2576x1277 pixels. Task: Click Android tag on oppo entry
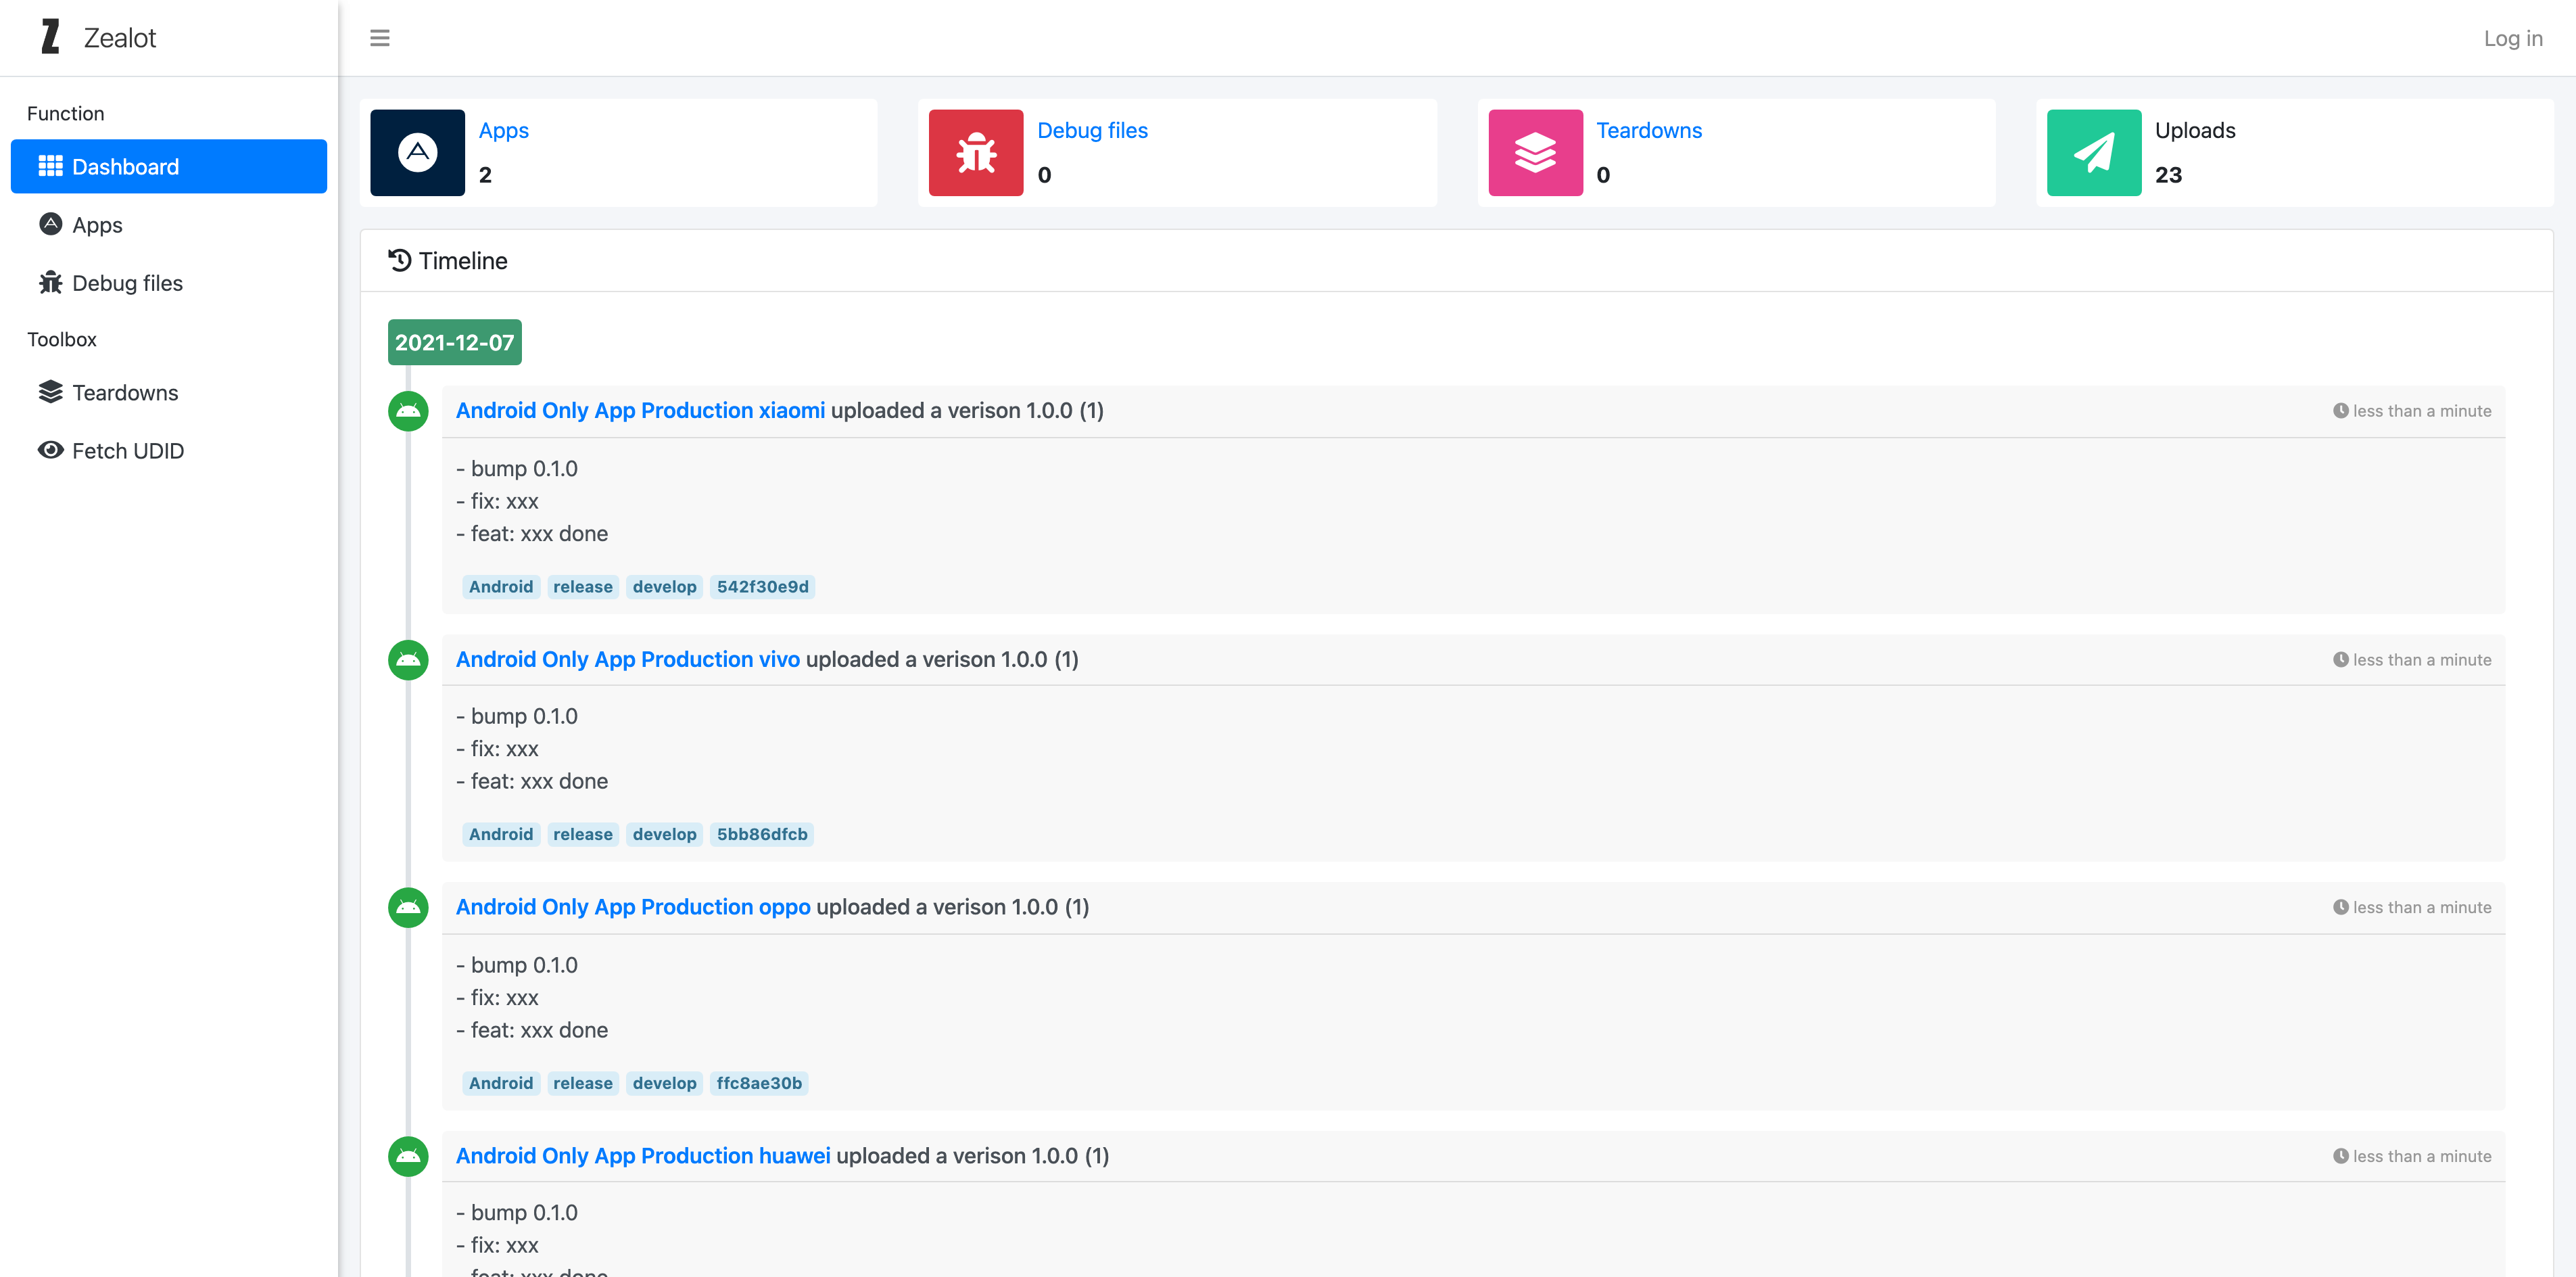pos(501,1083)
